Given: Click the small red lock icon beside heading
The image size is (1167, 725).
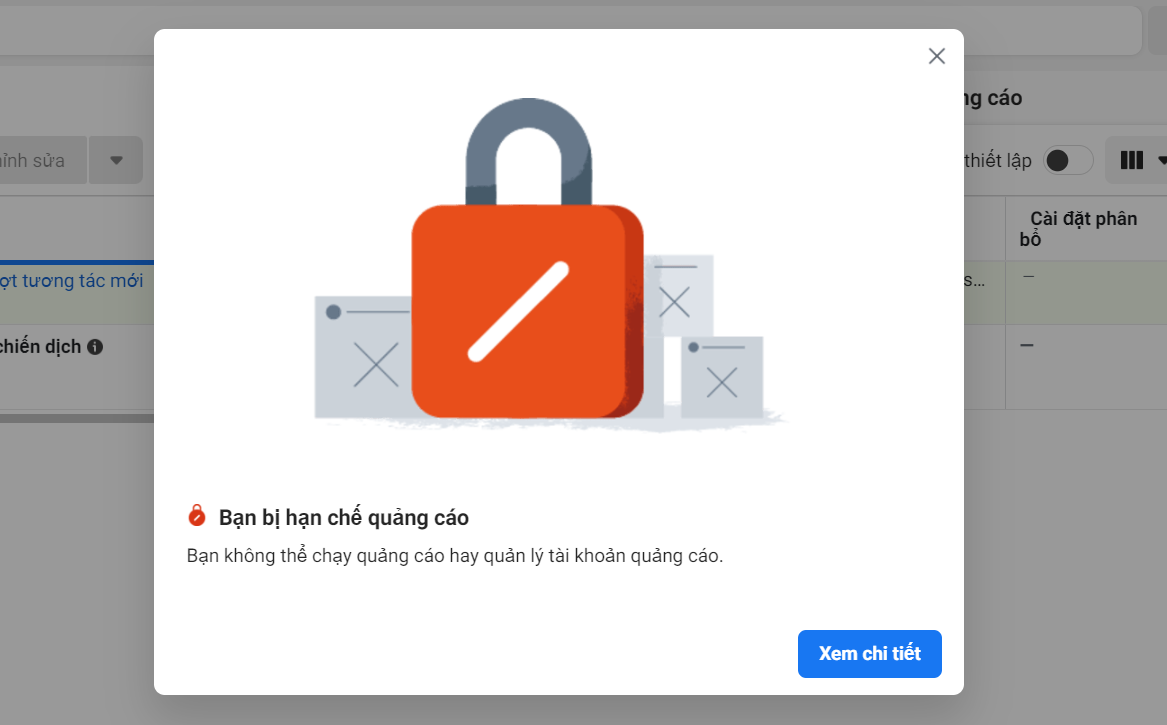Looking at the screenshot, I should click(196, 516).
